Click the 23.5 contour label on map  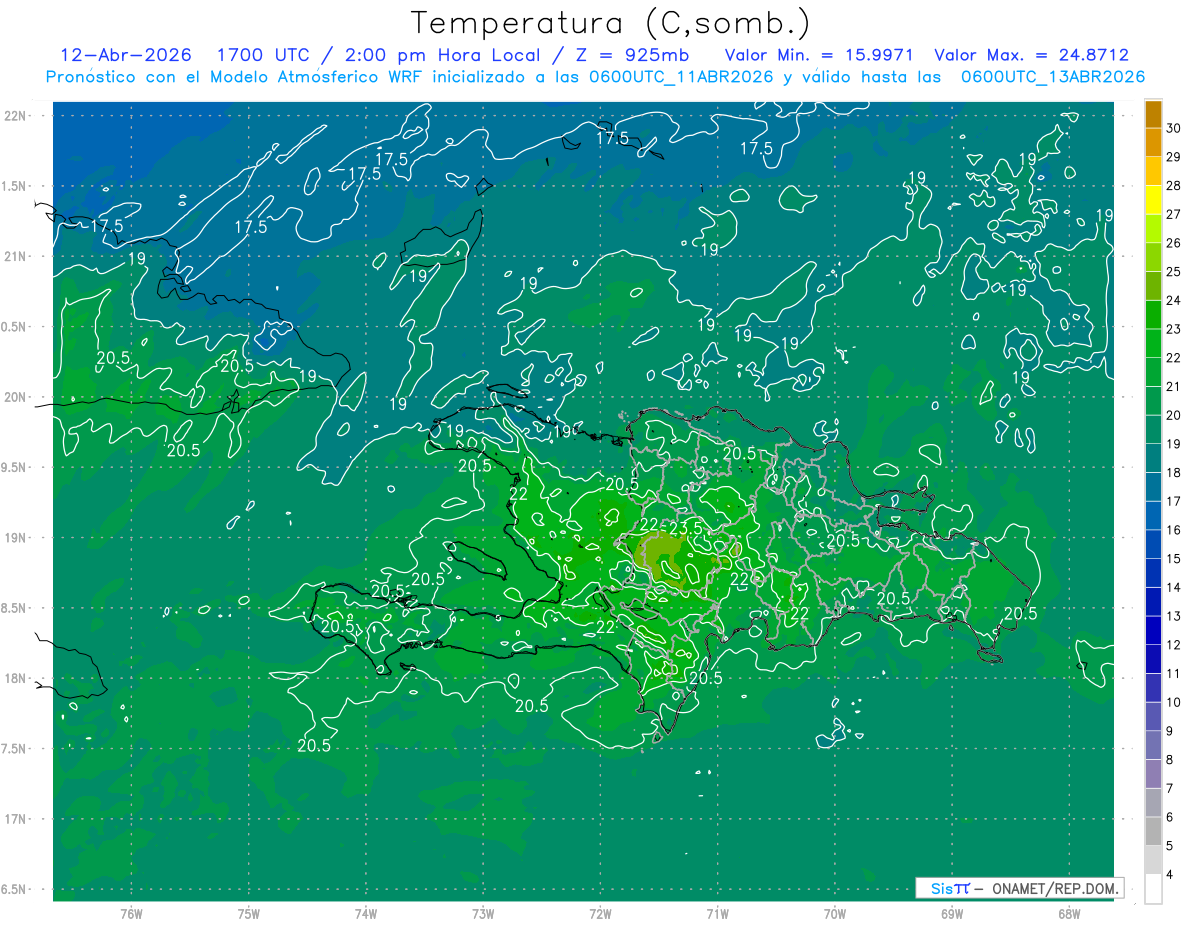coord(686,526)
